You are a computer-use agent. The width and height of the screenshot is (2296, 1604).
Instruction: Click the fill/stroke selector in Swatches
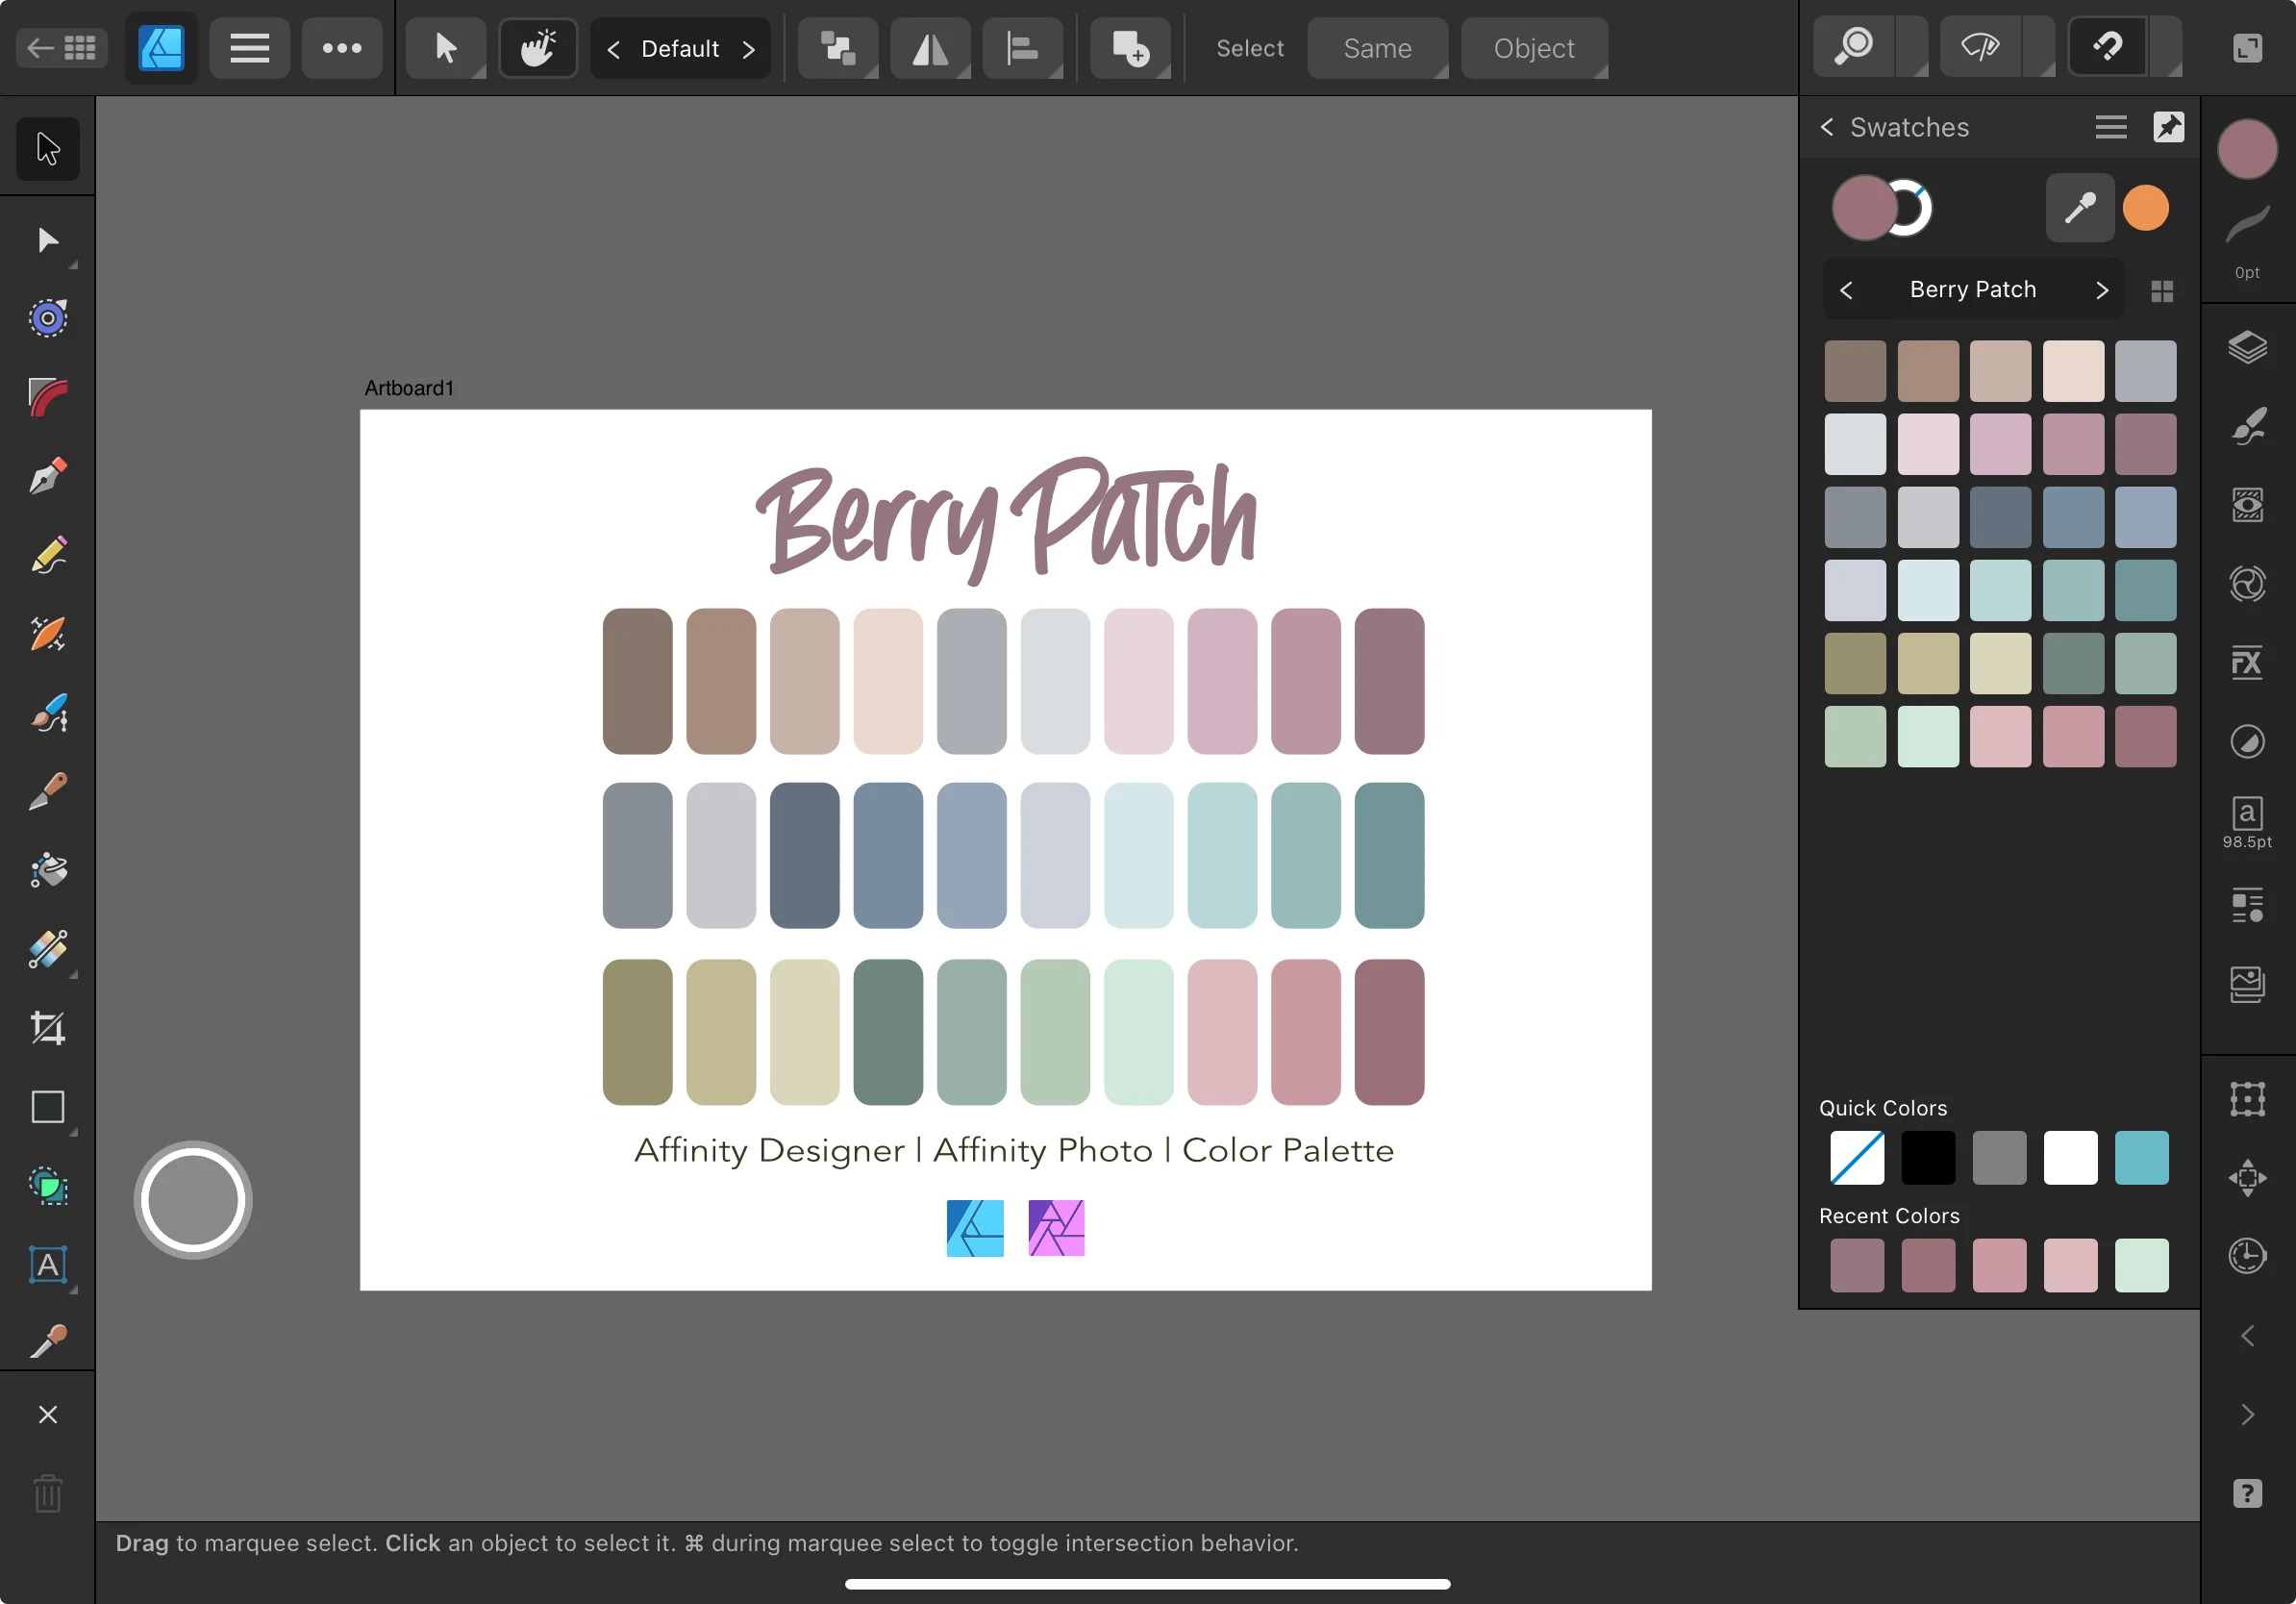click(1881, 208)
